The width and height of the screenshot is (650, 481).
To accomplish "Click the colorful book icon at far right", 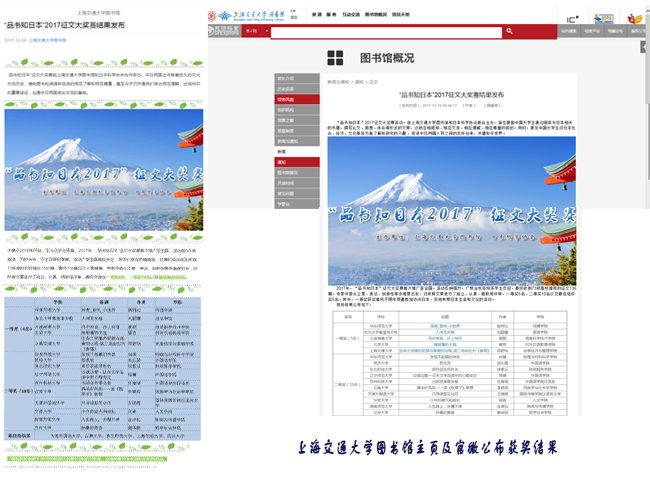I will [x=634, y=19].
